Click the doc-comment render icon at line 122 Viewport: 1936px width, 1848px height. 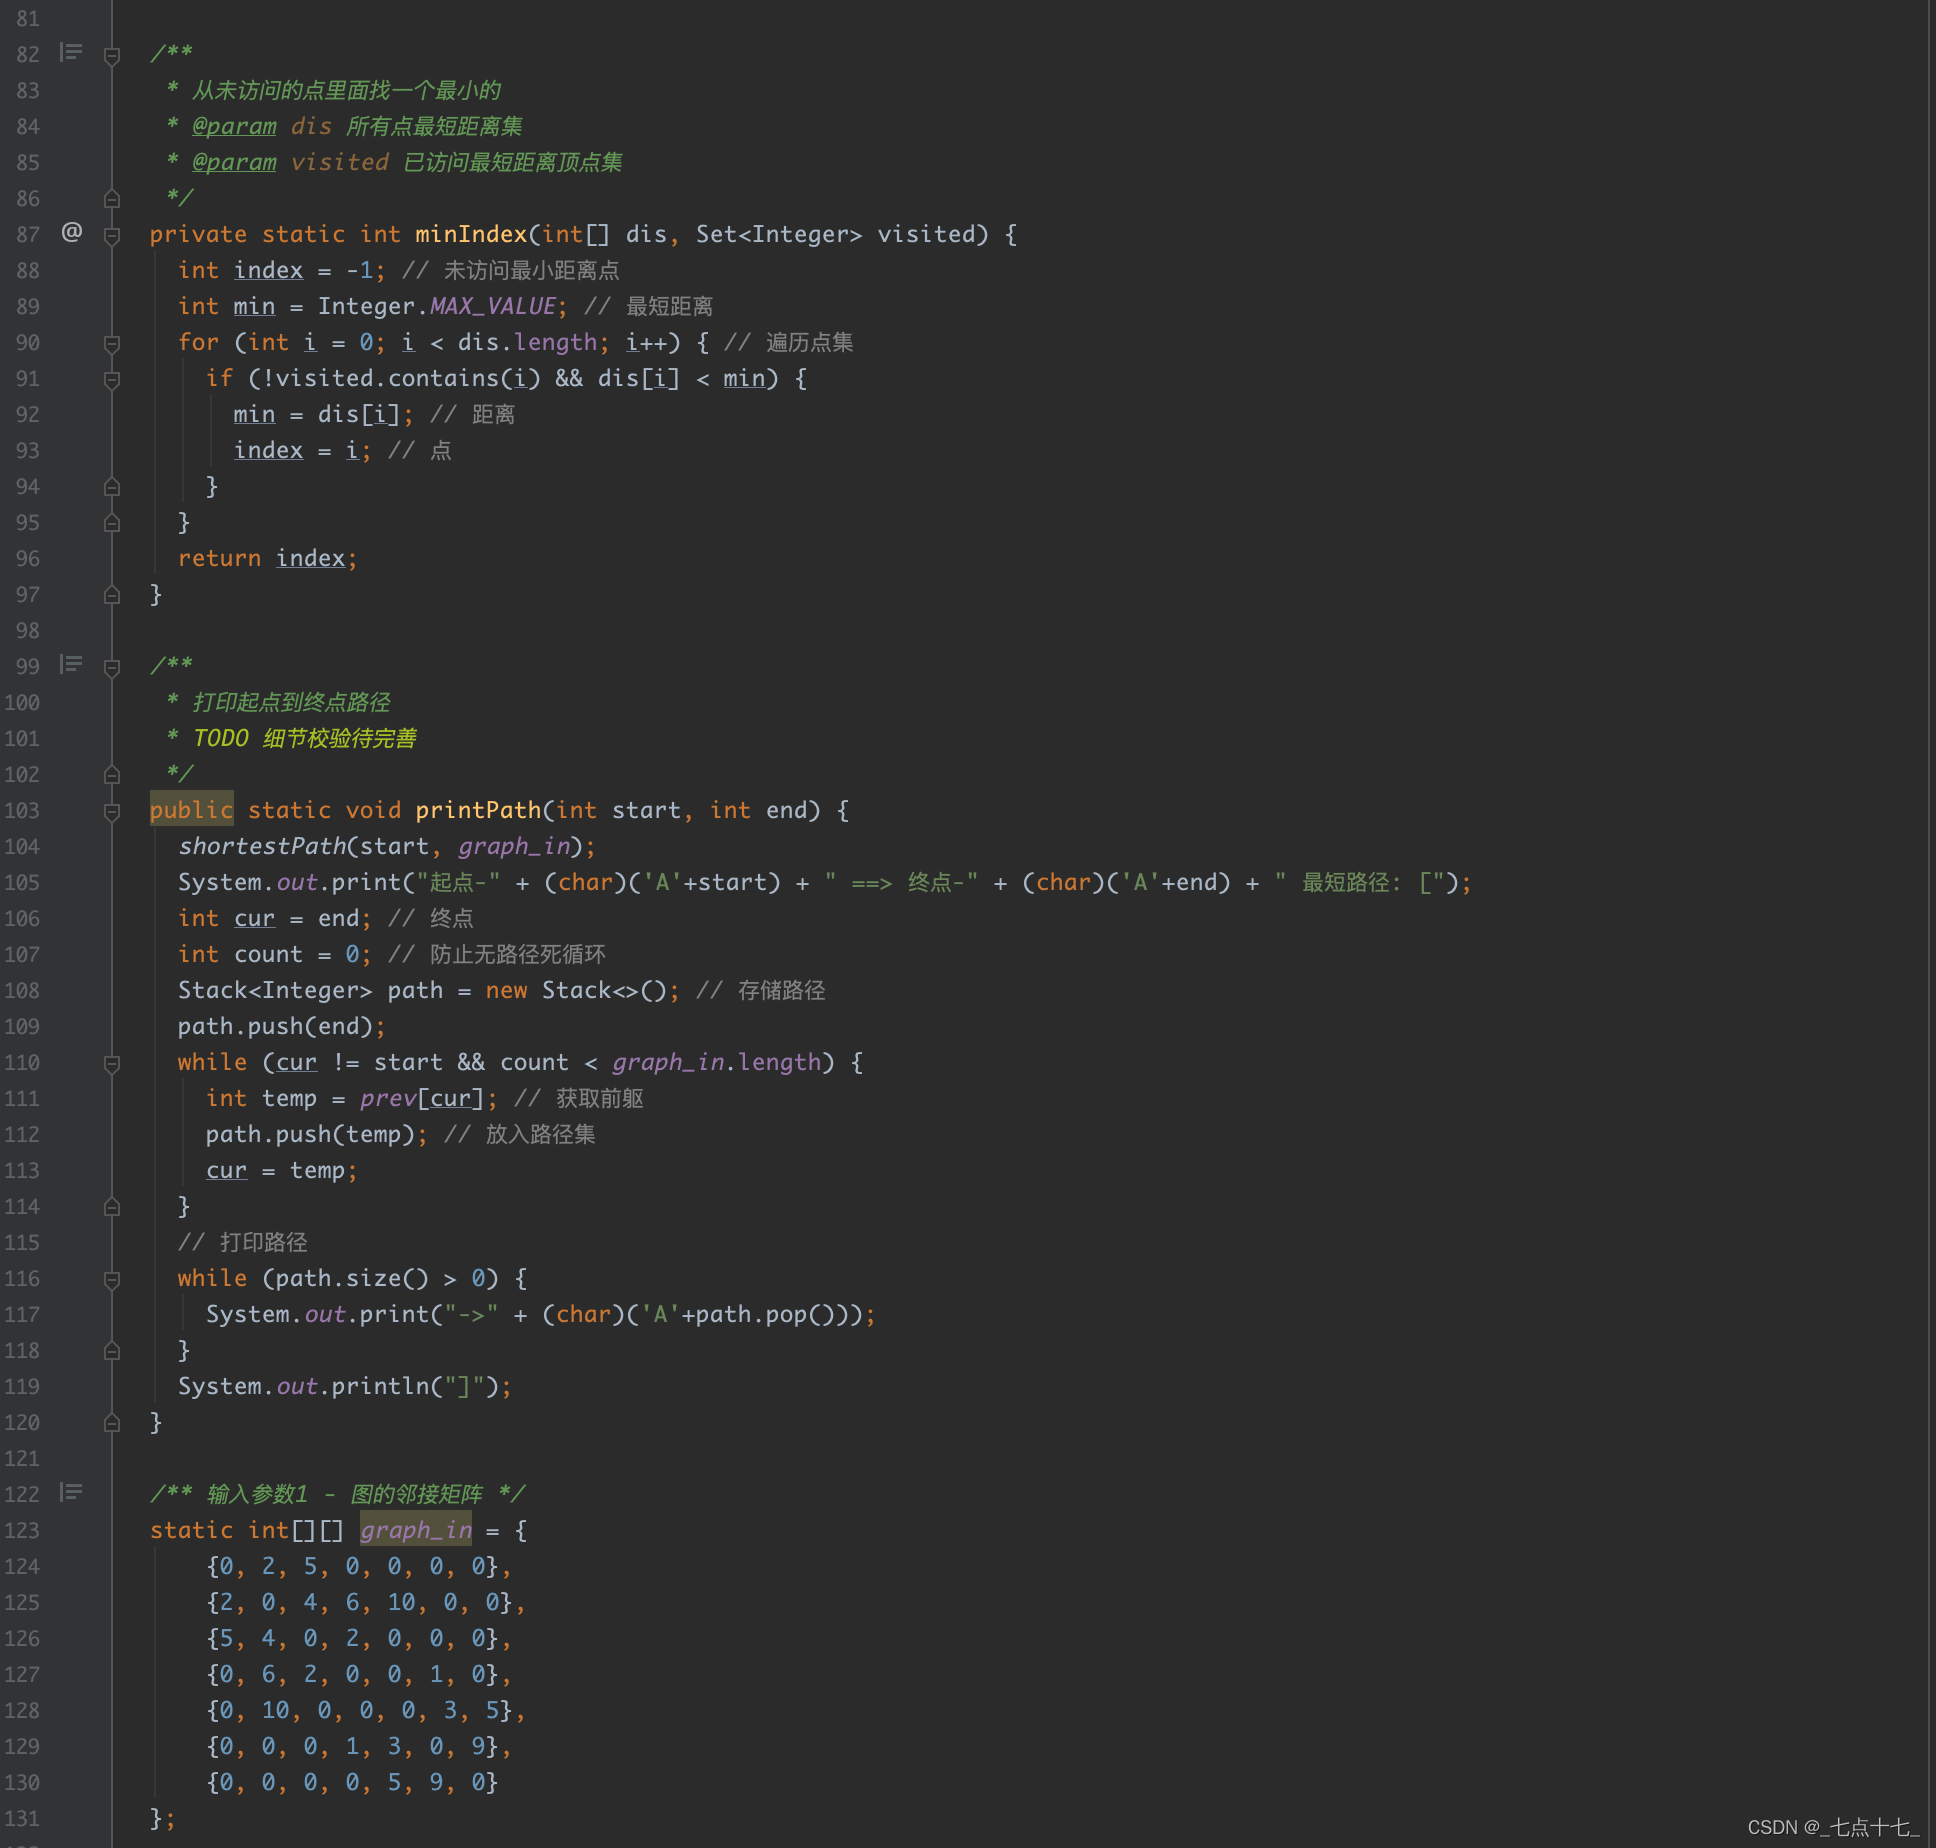coord(71,1492)
